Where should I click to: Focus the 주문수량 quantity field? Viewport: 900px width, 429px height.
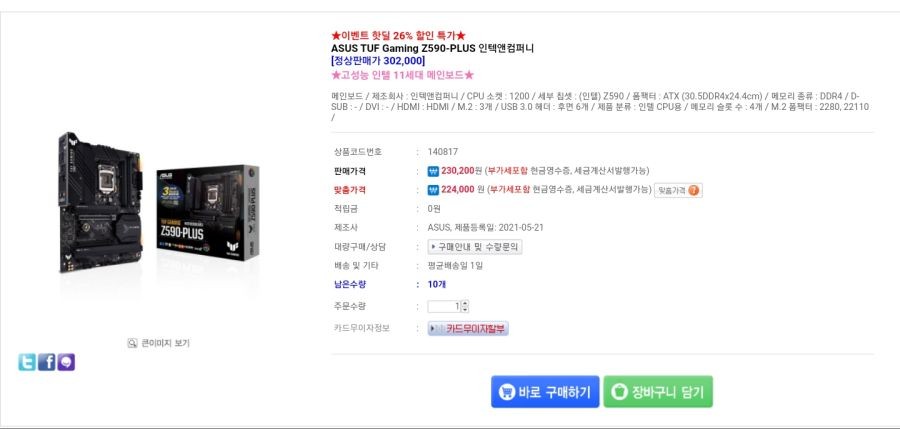click(x=444, y=307)
